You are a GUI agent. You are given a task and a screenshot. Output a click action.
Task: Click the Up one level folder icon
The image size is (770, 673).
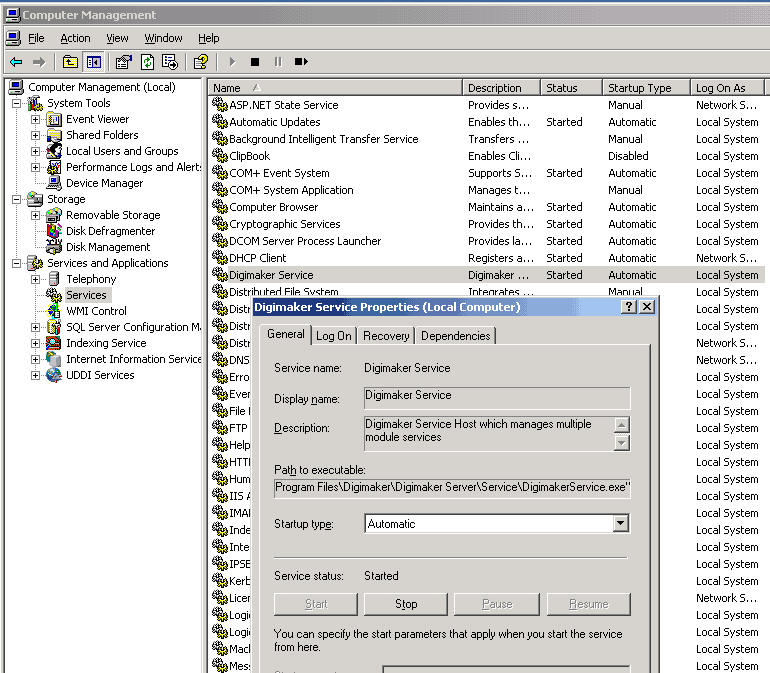click(70, 62)
